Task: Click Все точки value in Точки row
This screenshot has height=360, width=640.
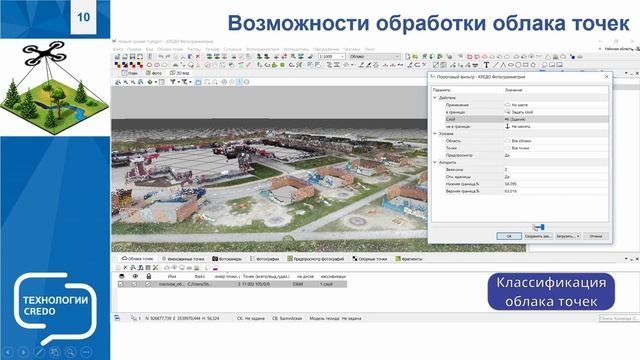Action: coord(520,148)
